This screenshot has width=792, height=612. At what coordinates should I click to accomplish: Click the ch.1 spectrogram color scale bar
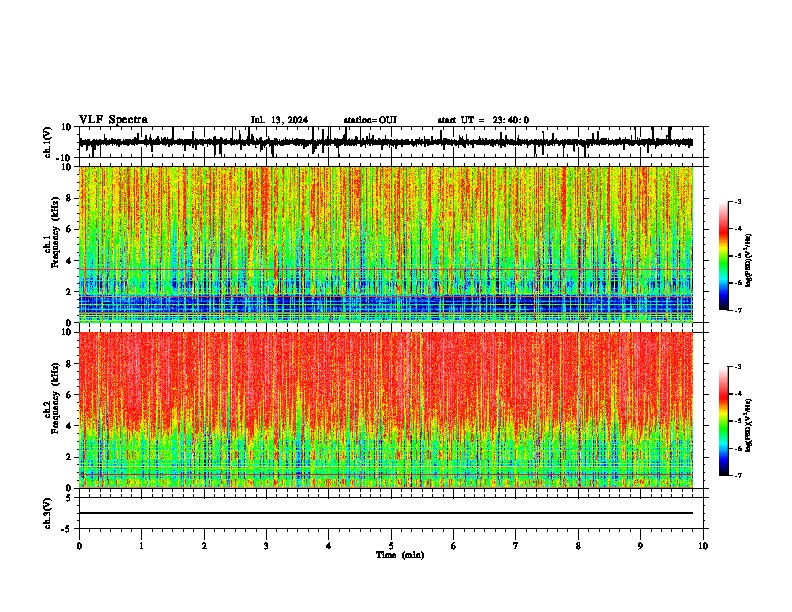click(724, 256)
